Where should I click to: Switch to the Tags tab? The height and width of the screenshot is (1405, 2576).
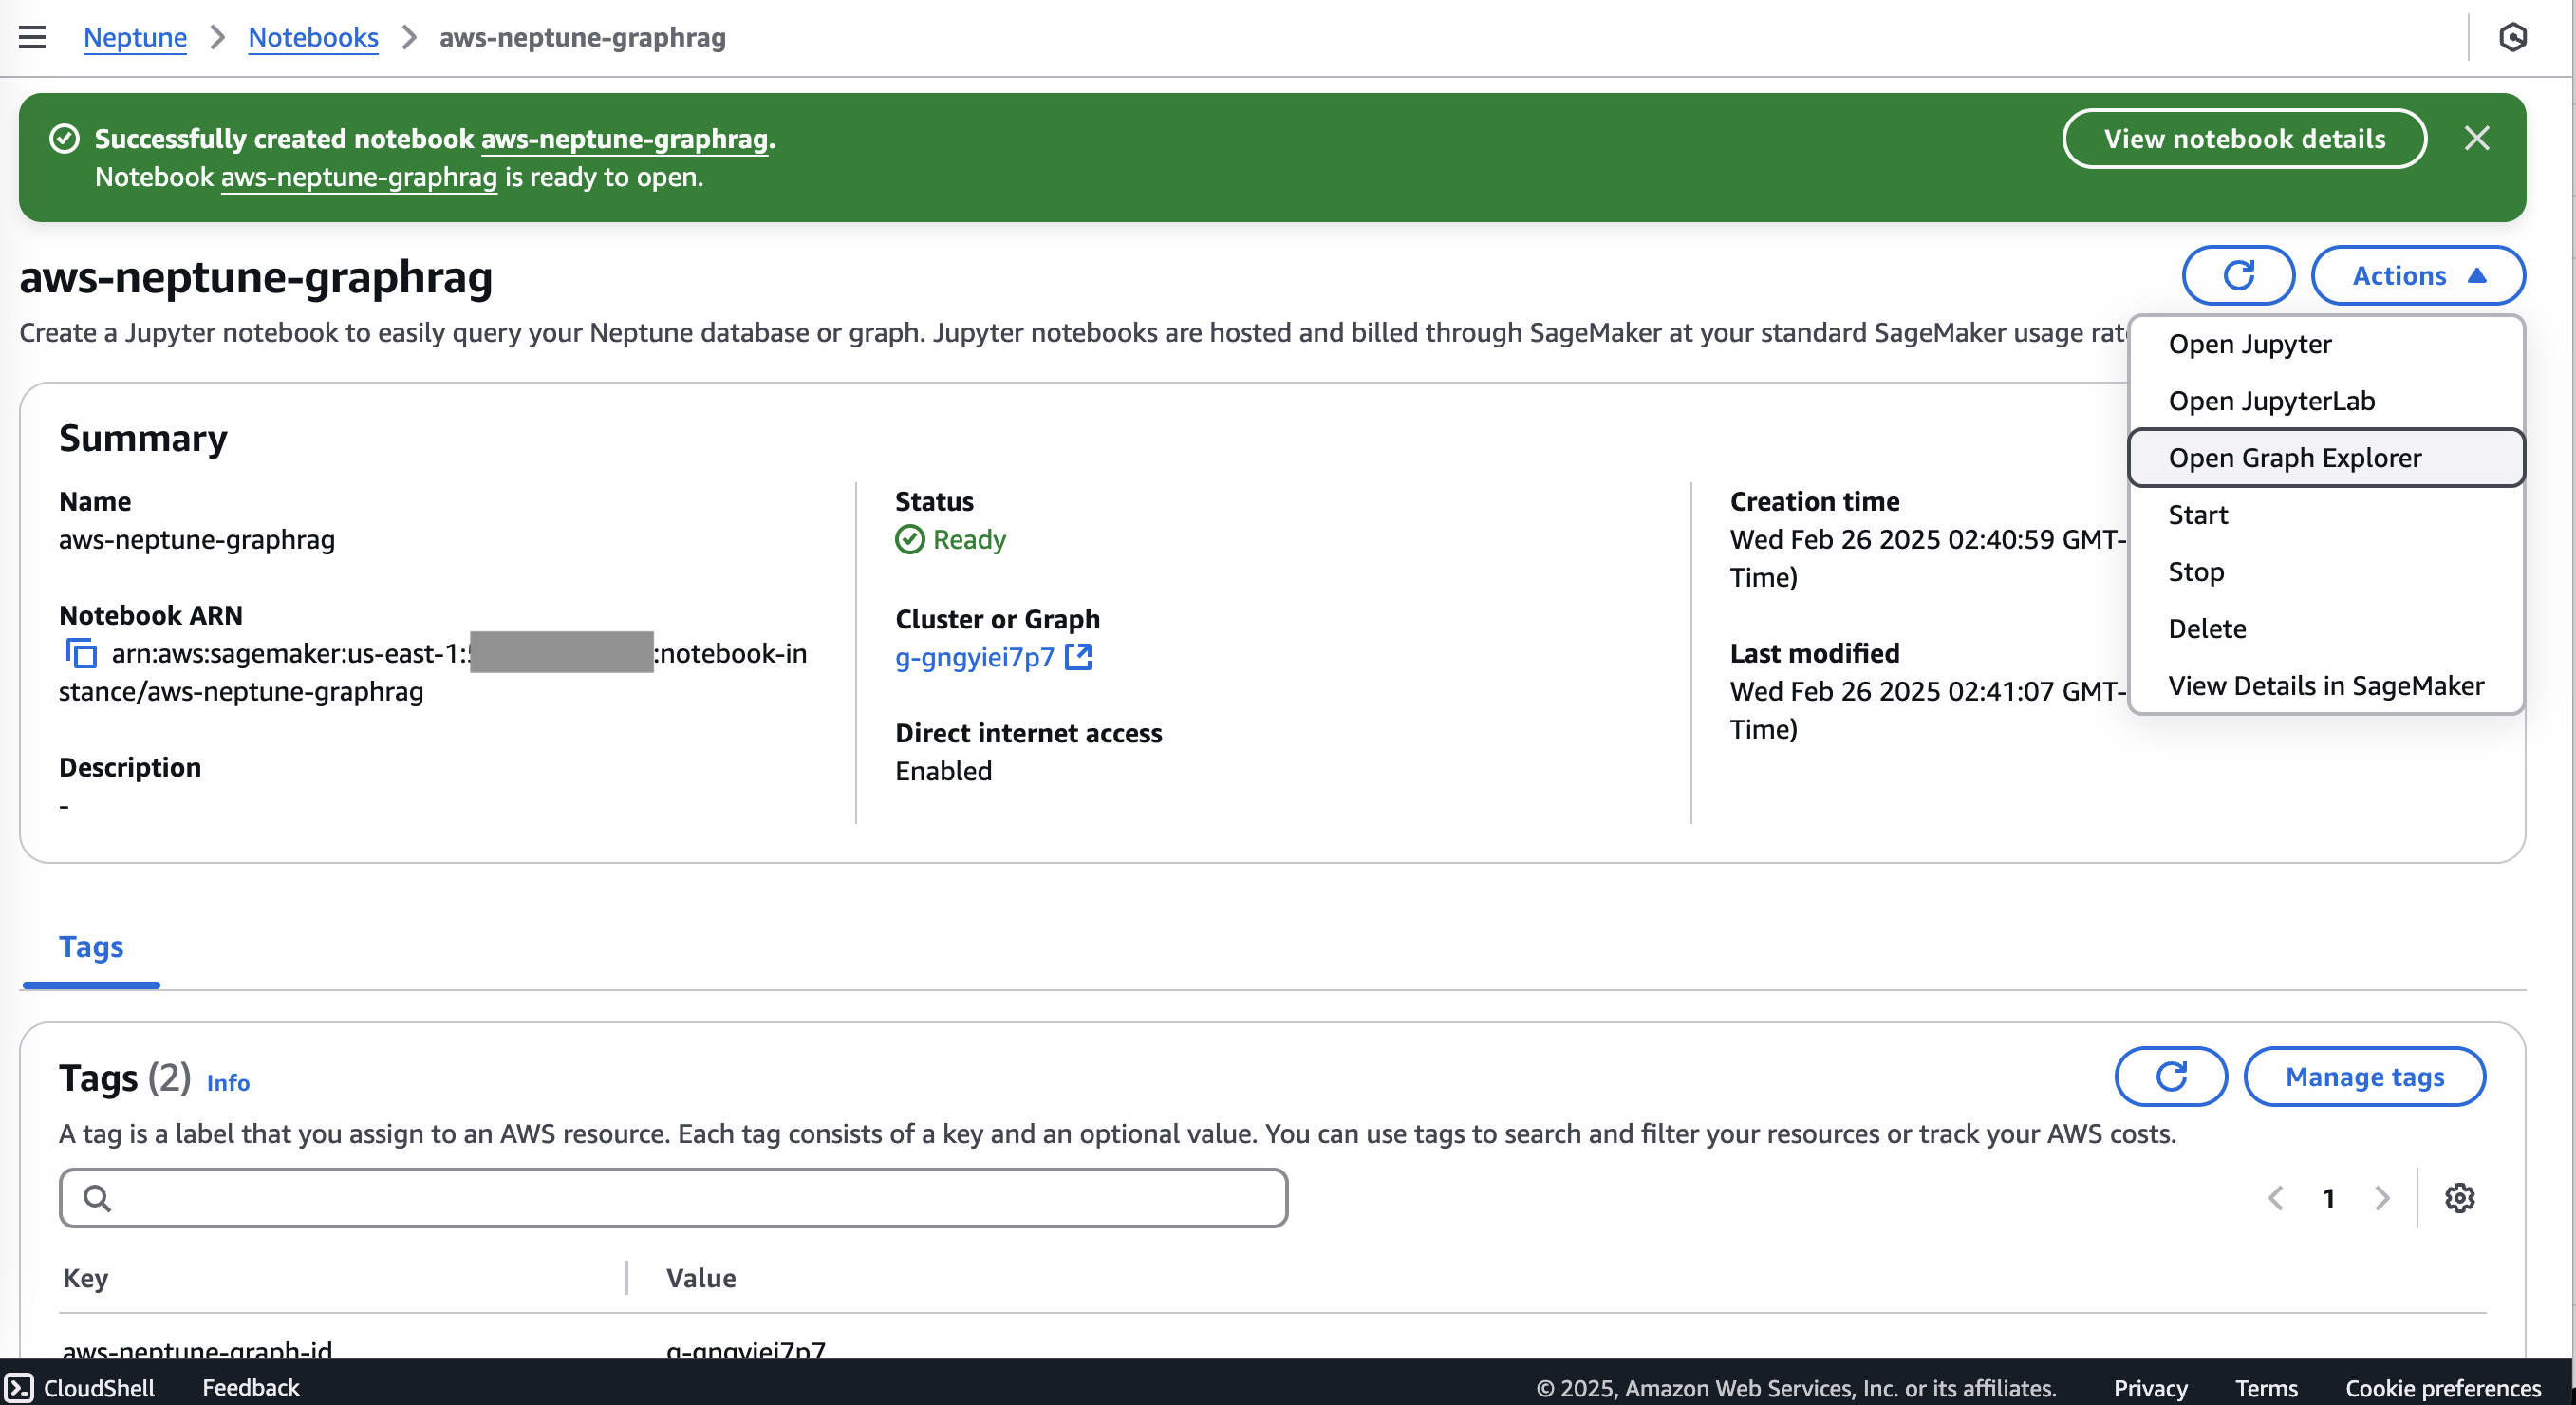click(91, 946)
